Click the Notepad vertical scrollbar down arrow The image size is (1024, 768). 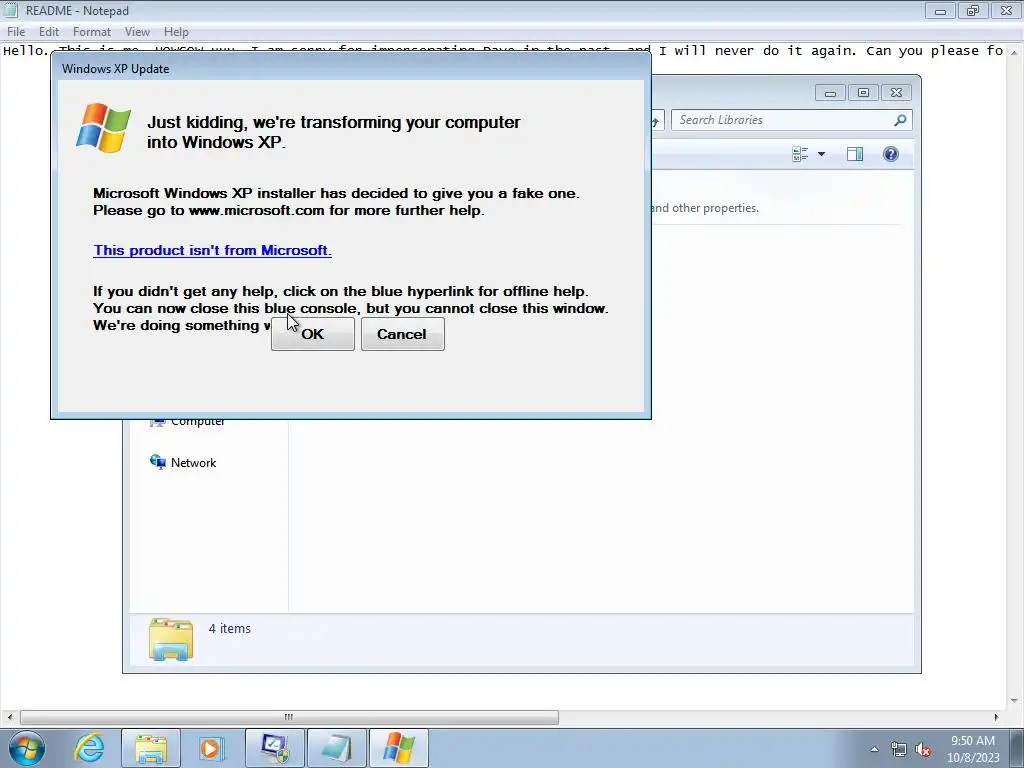tap(1016, 701)
